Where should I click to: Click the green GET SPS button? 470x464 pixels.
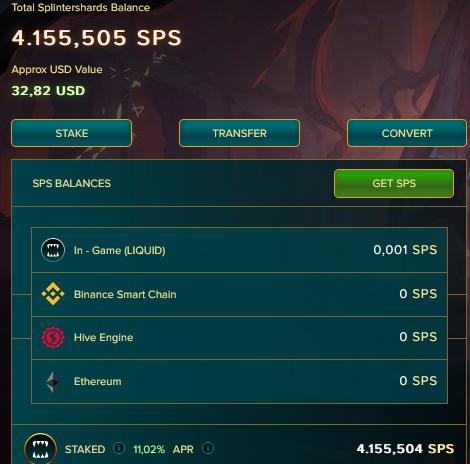394,183
